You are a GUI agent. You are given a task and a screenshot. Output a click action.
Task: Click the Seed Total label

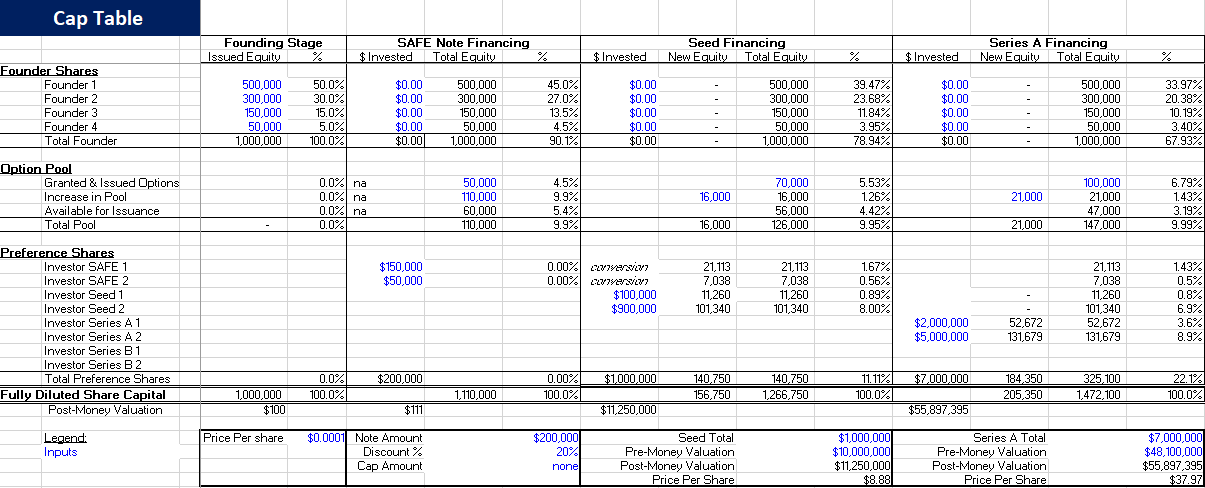click(x=706, y=438)
